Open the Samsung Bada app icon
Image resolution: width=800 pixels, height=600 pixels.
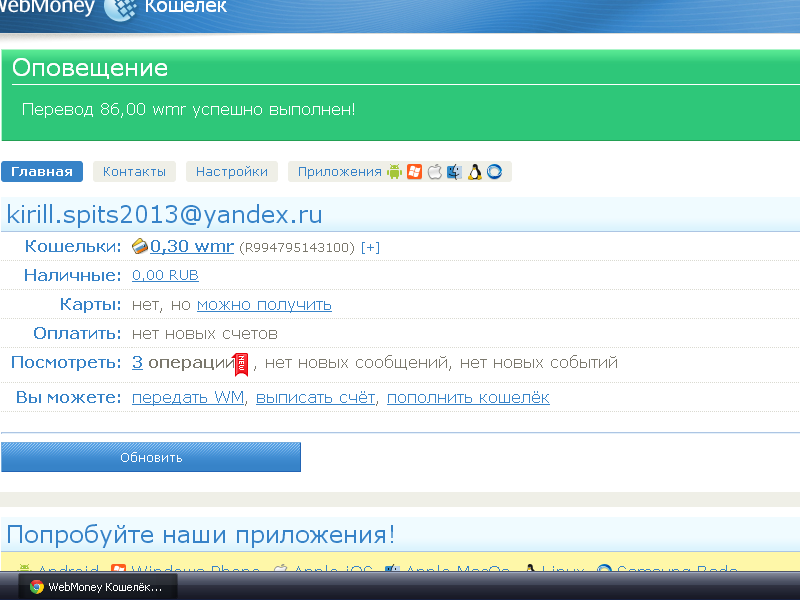(494, 171)
